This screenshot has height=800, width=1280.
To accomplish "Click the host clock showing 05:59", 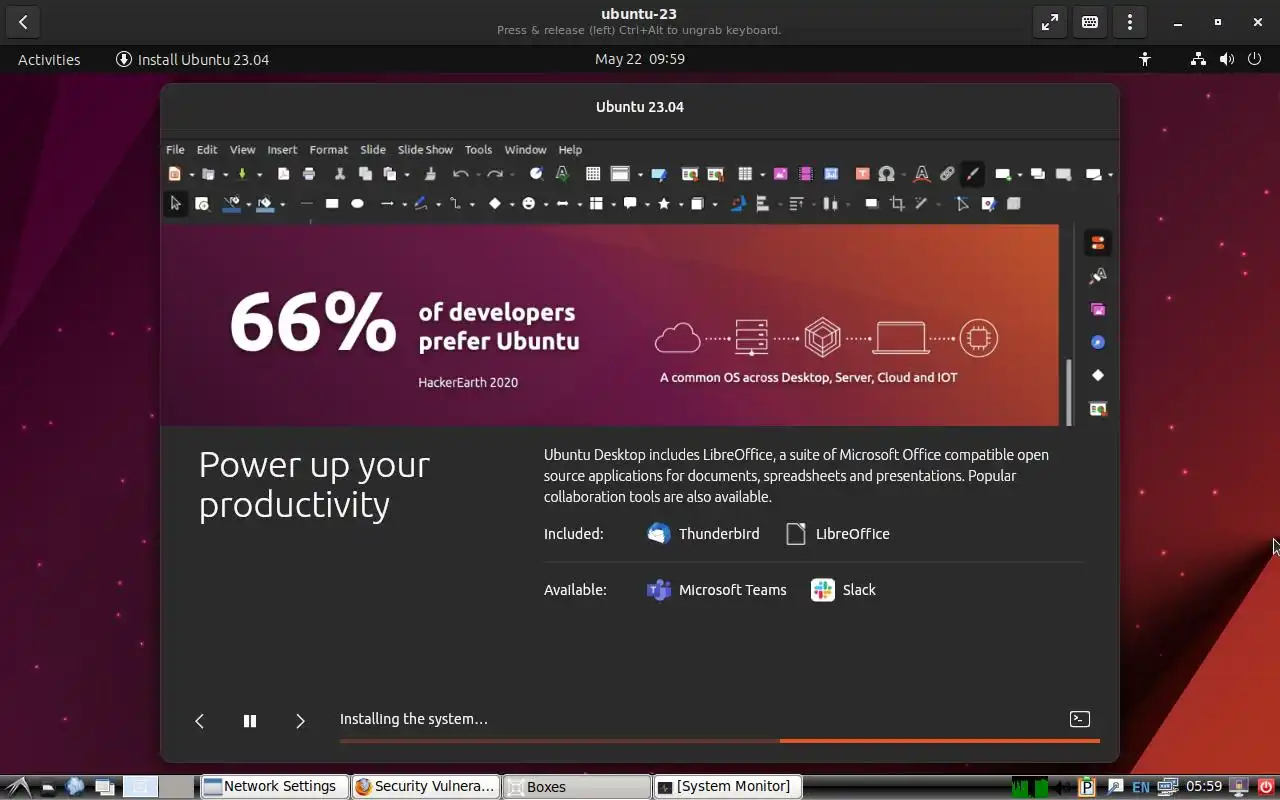I will click(x=1204, y=787).
